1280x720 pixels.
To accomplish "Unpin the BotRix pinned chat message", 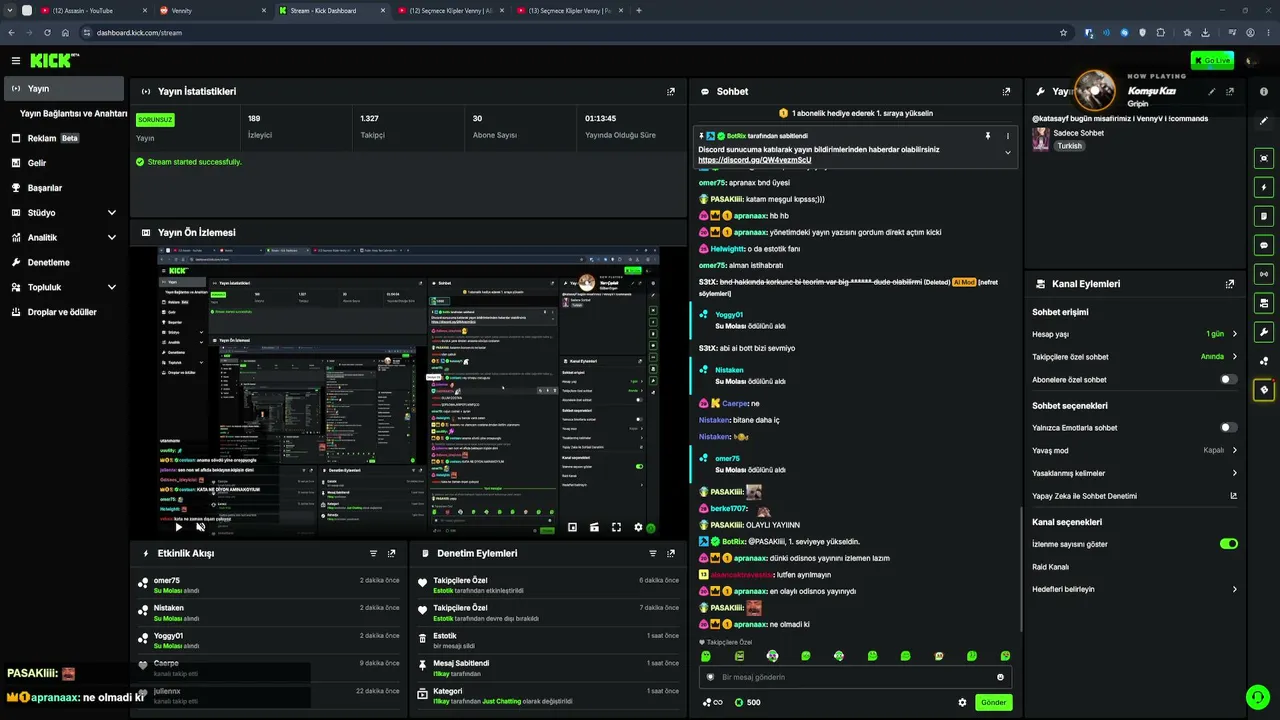I will pos(988,135).
